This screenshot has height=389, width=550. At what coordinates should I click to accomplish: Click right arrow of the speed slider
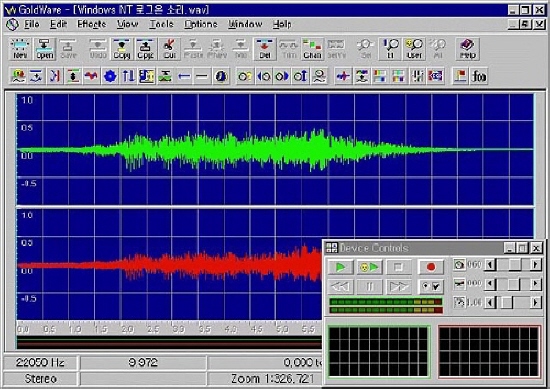[535, 302]
